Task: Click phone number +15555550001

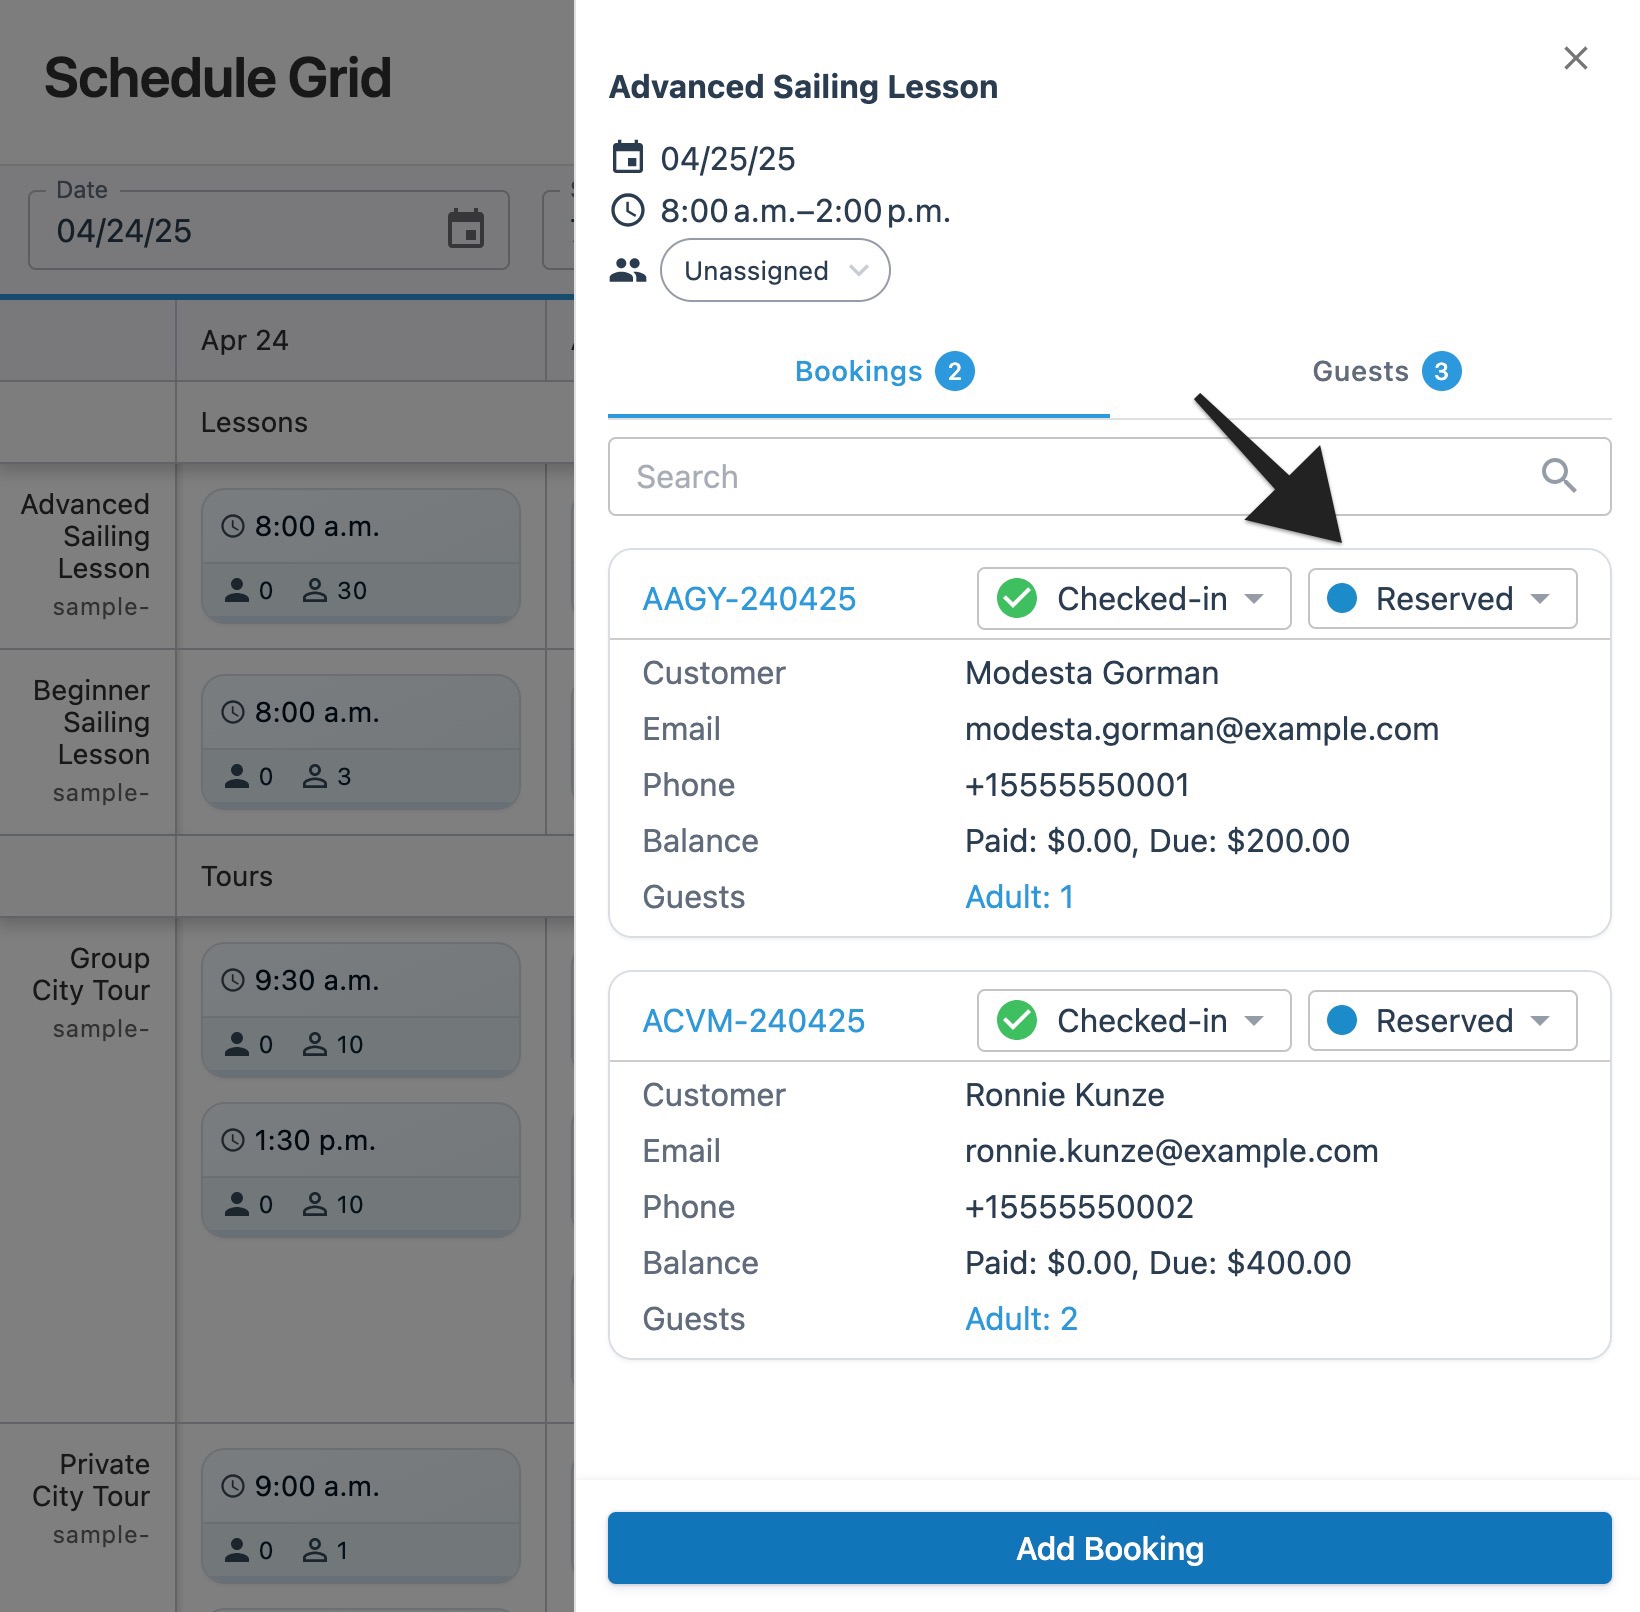Action: tap(1077, 785)
